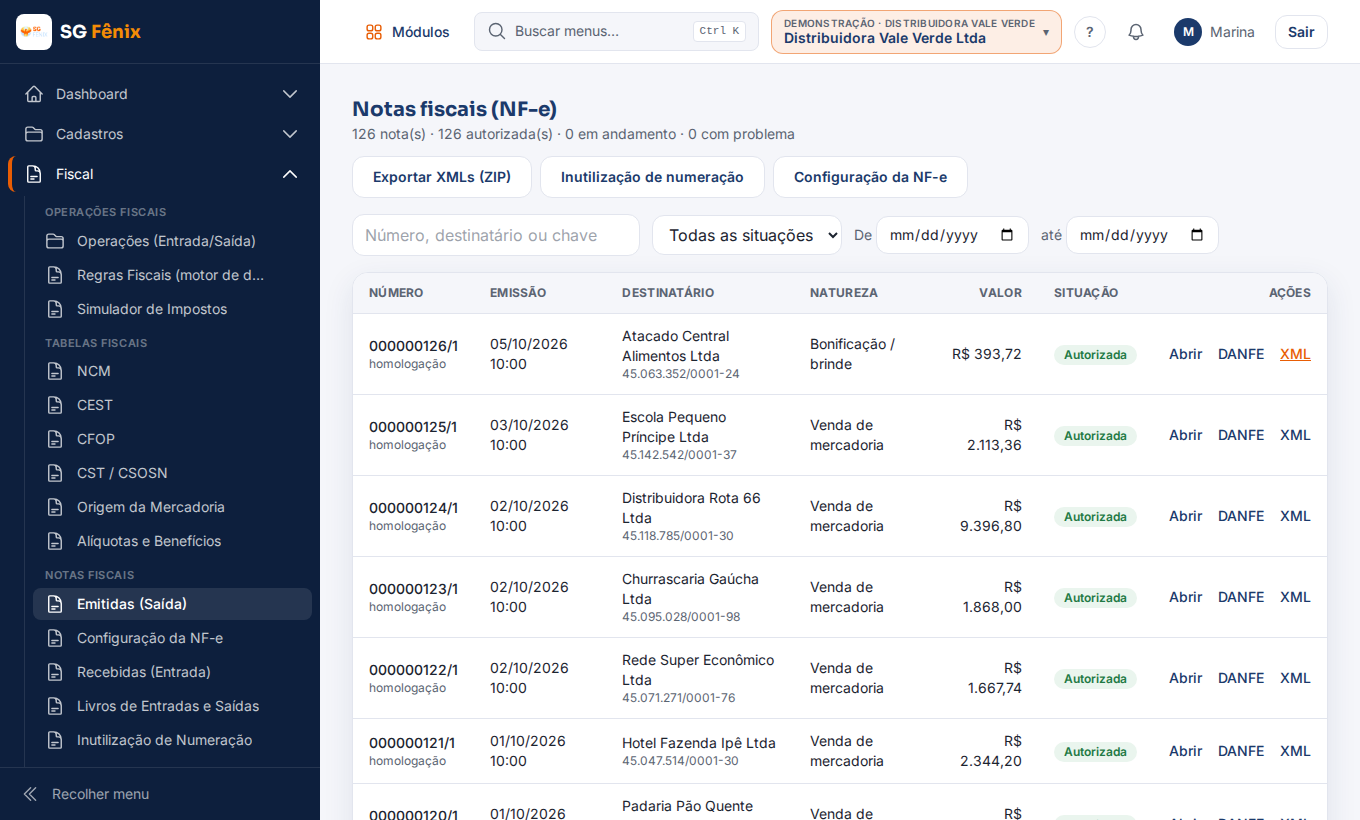Viewport: 1360px width, 820px height.
Task: Open the Módulos grid icon
Action: (374, 32)
